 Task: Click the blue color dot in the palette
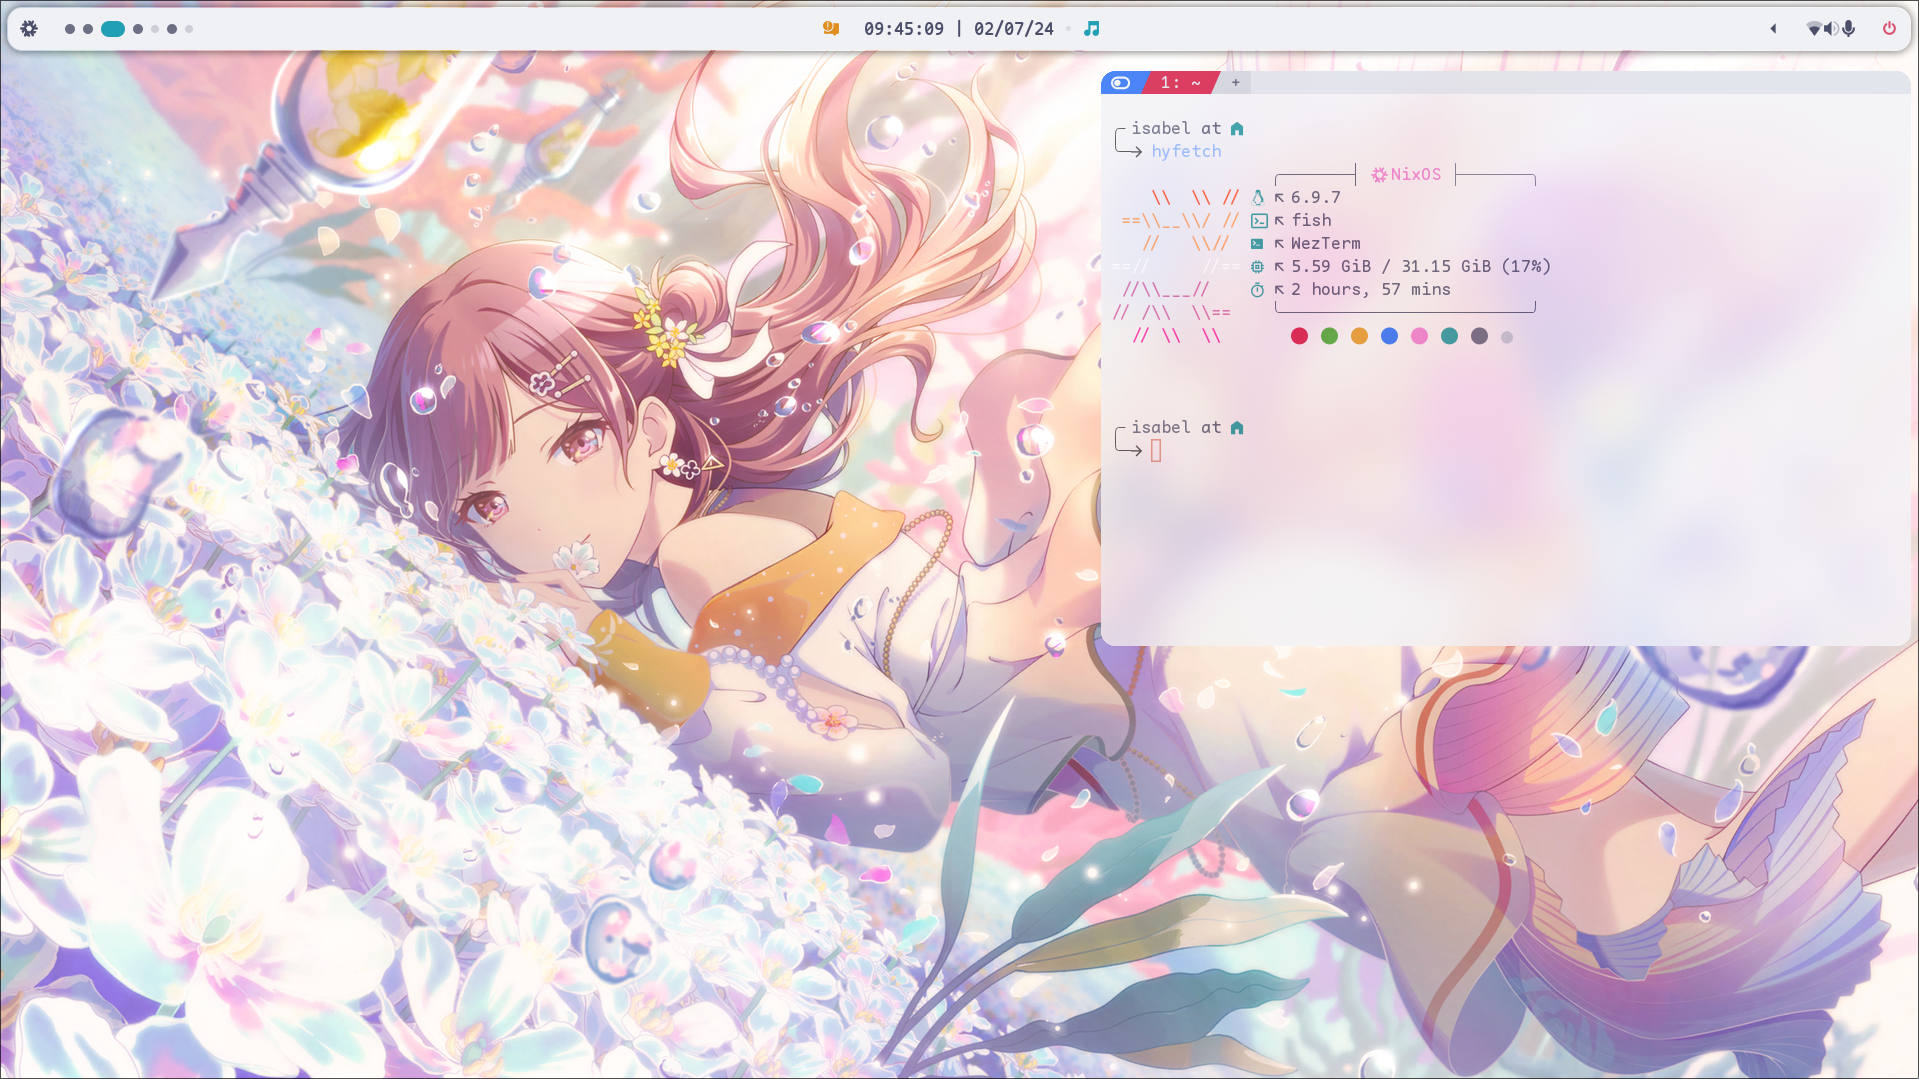[1389, 336]
